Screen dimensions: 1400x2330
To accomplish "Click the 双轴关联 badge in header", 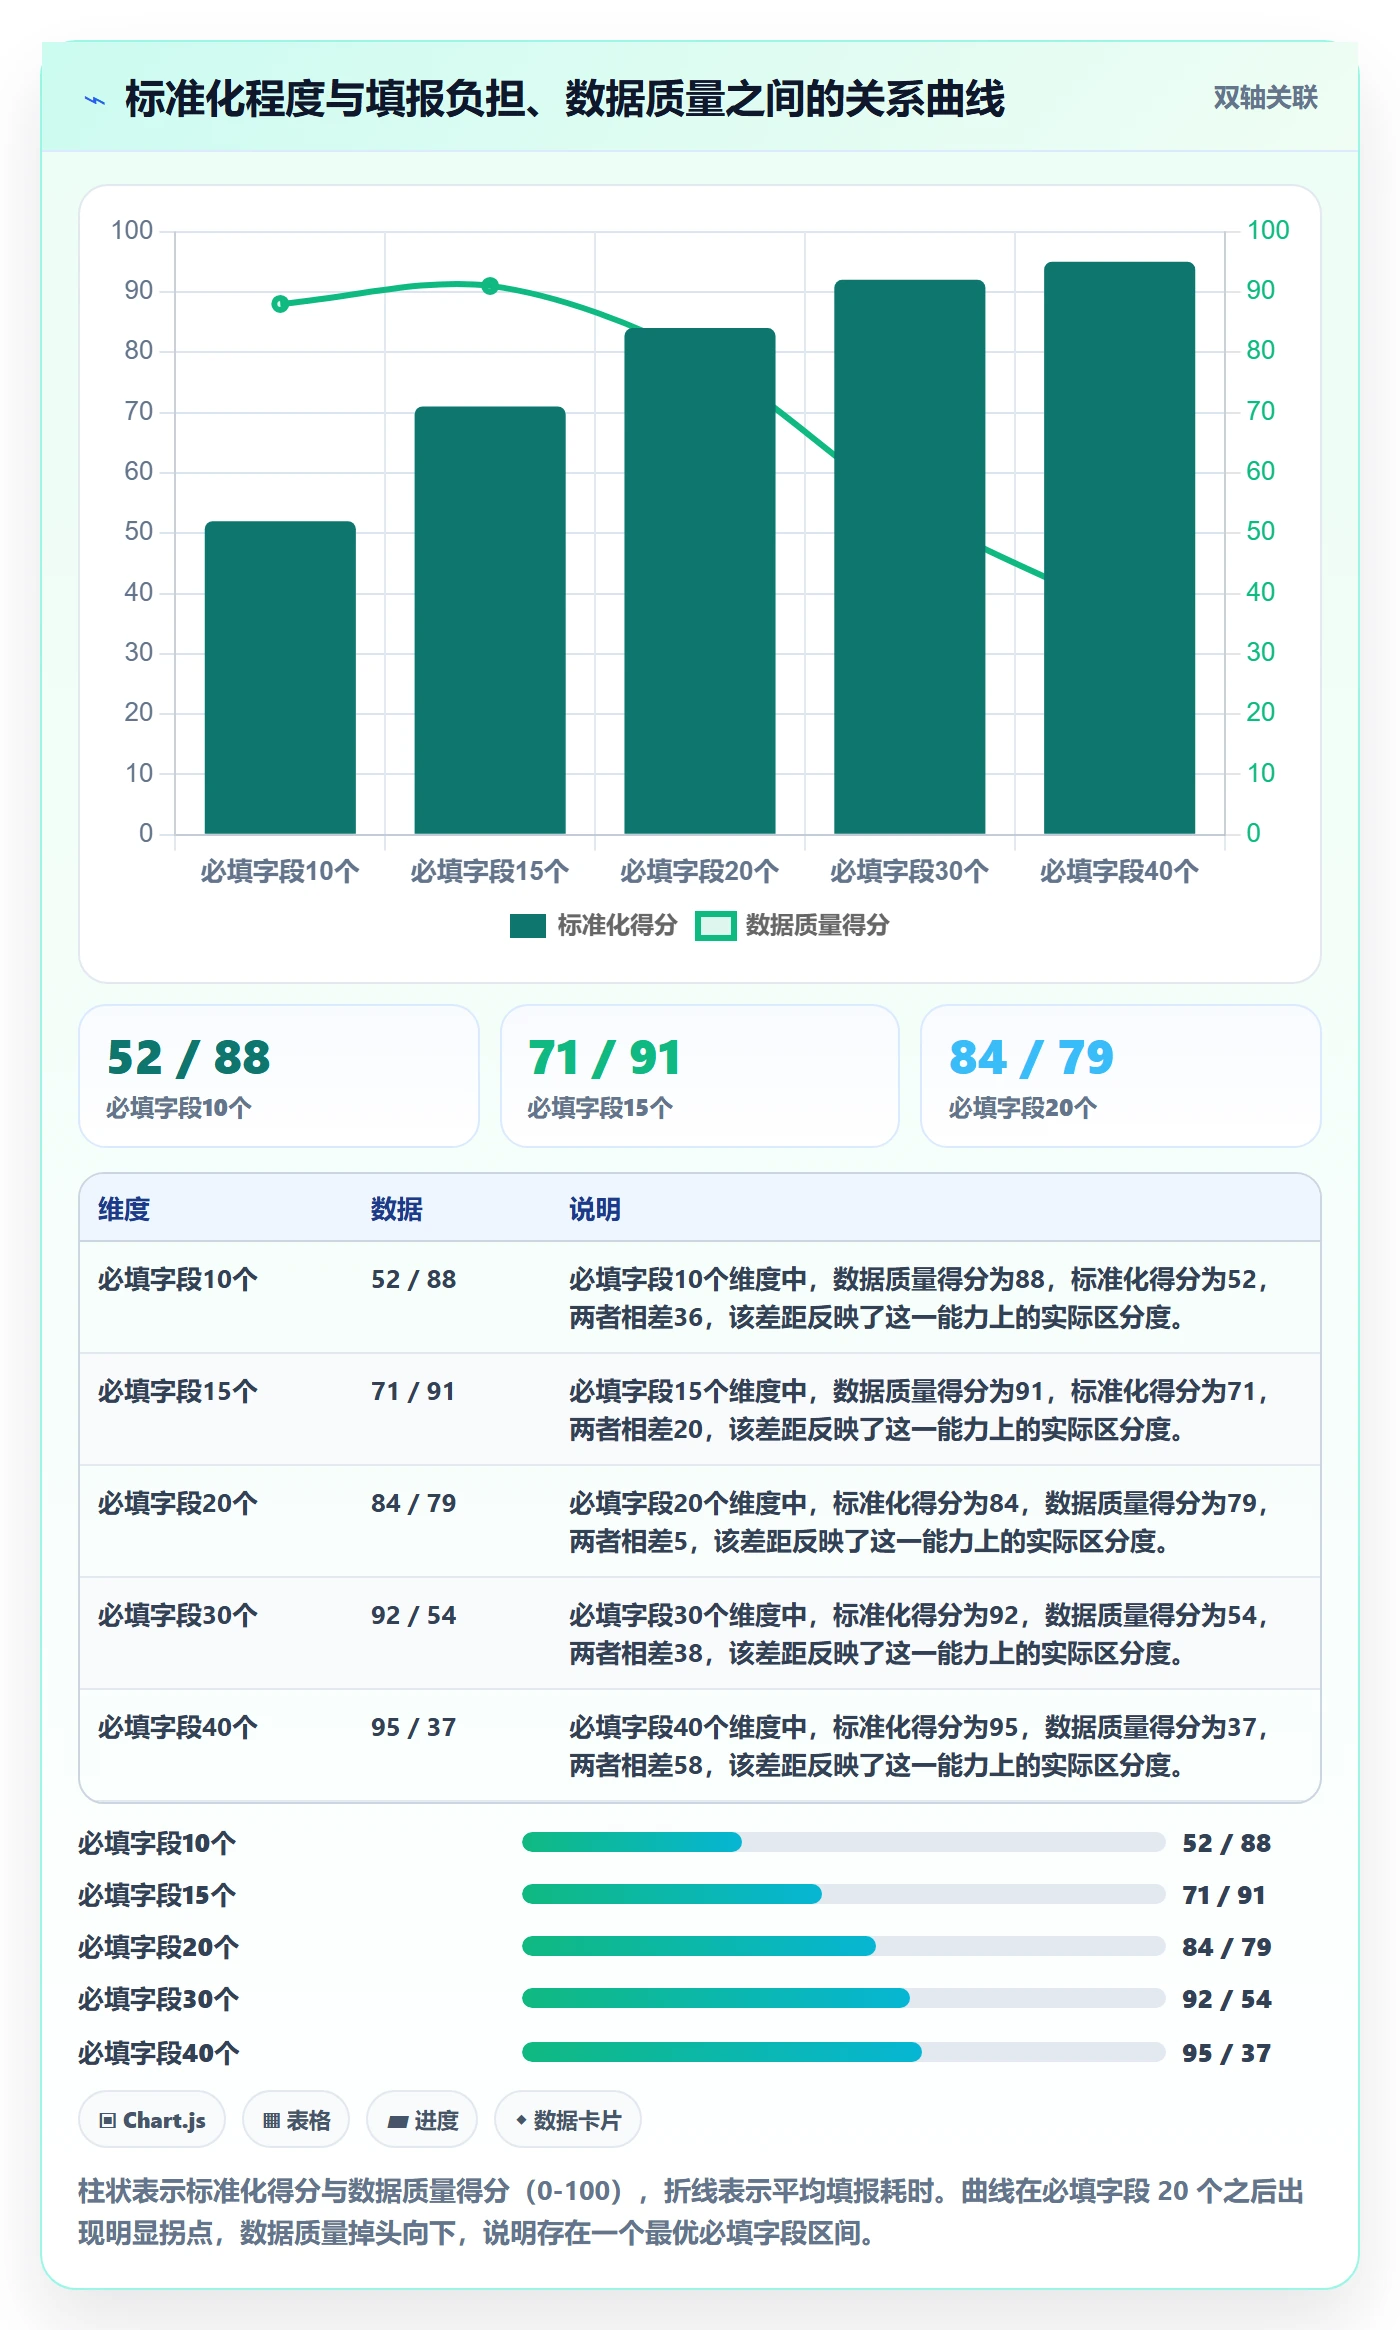I will pos(1265,97).
